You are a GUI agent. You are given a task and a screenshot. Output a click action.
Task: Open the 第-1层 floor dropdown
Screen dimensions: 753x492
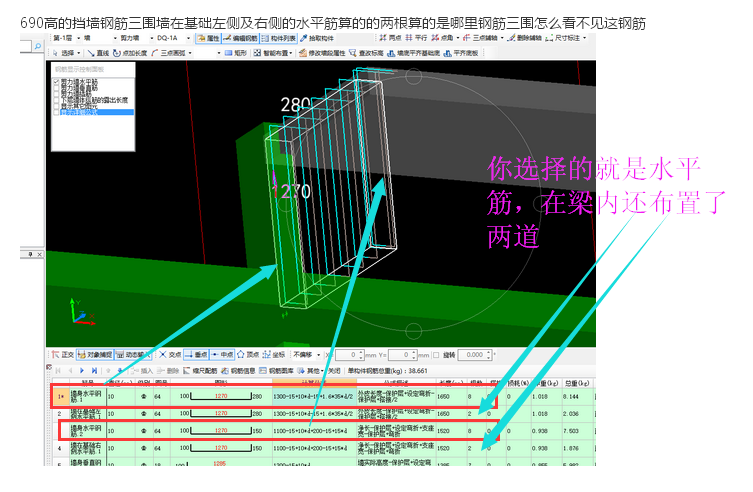pyautogui.click(x=78, y=38)
